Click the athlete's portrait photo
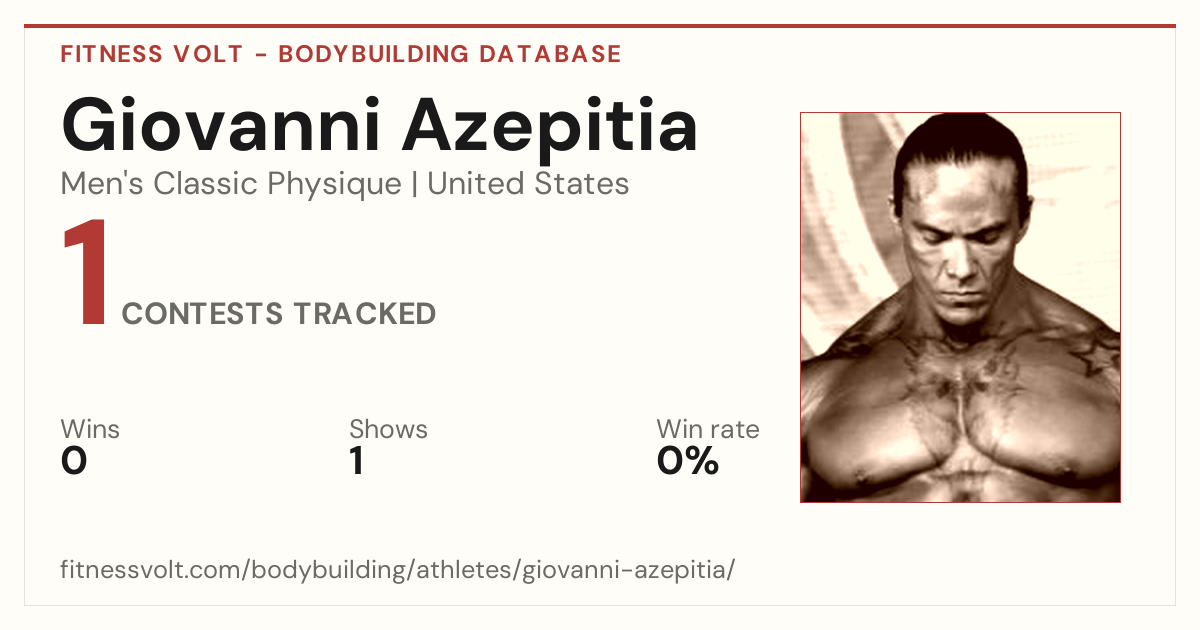Screen dimensions: 1200x630 pos(960,307)
